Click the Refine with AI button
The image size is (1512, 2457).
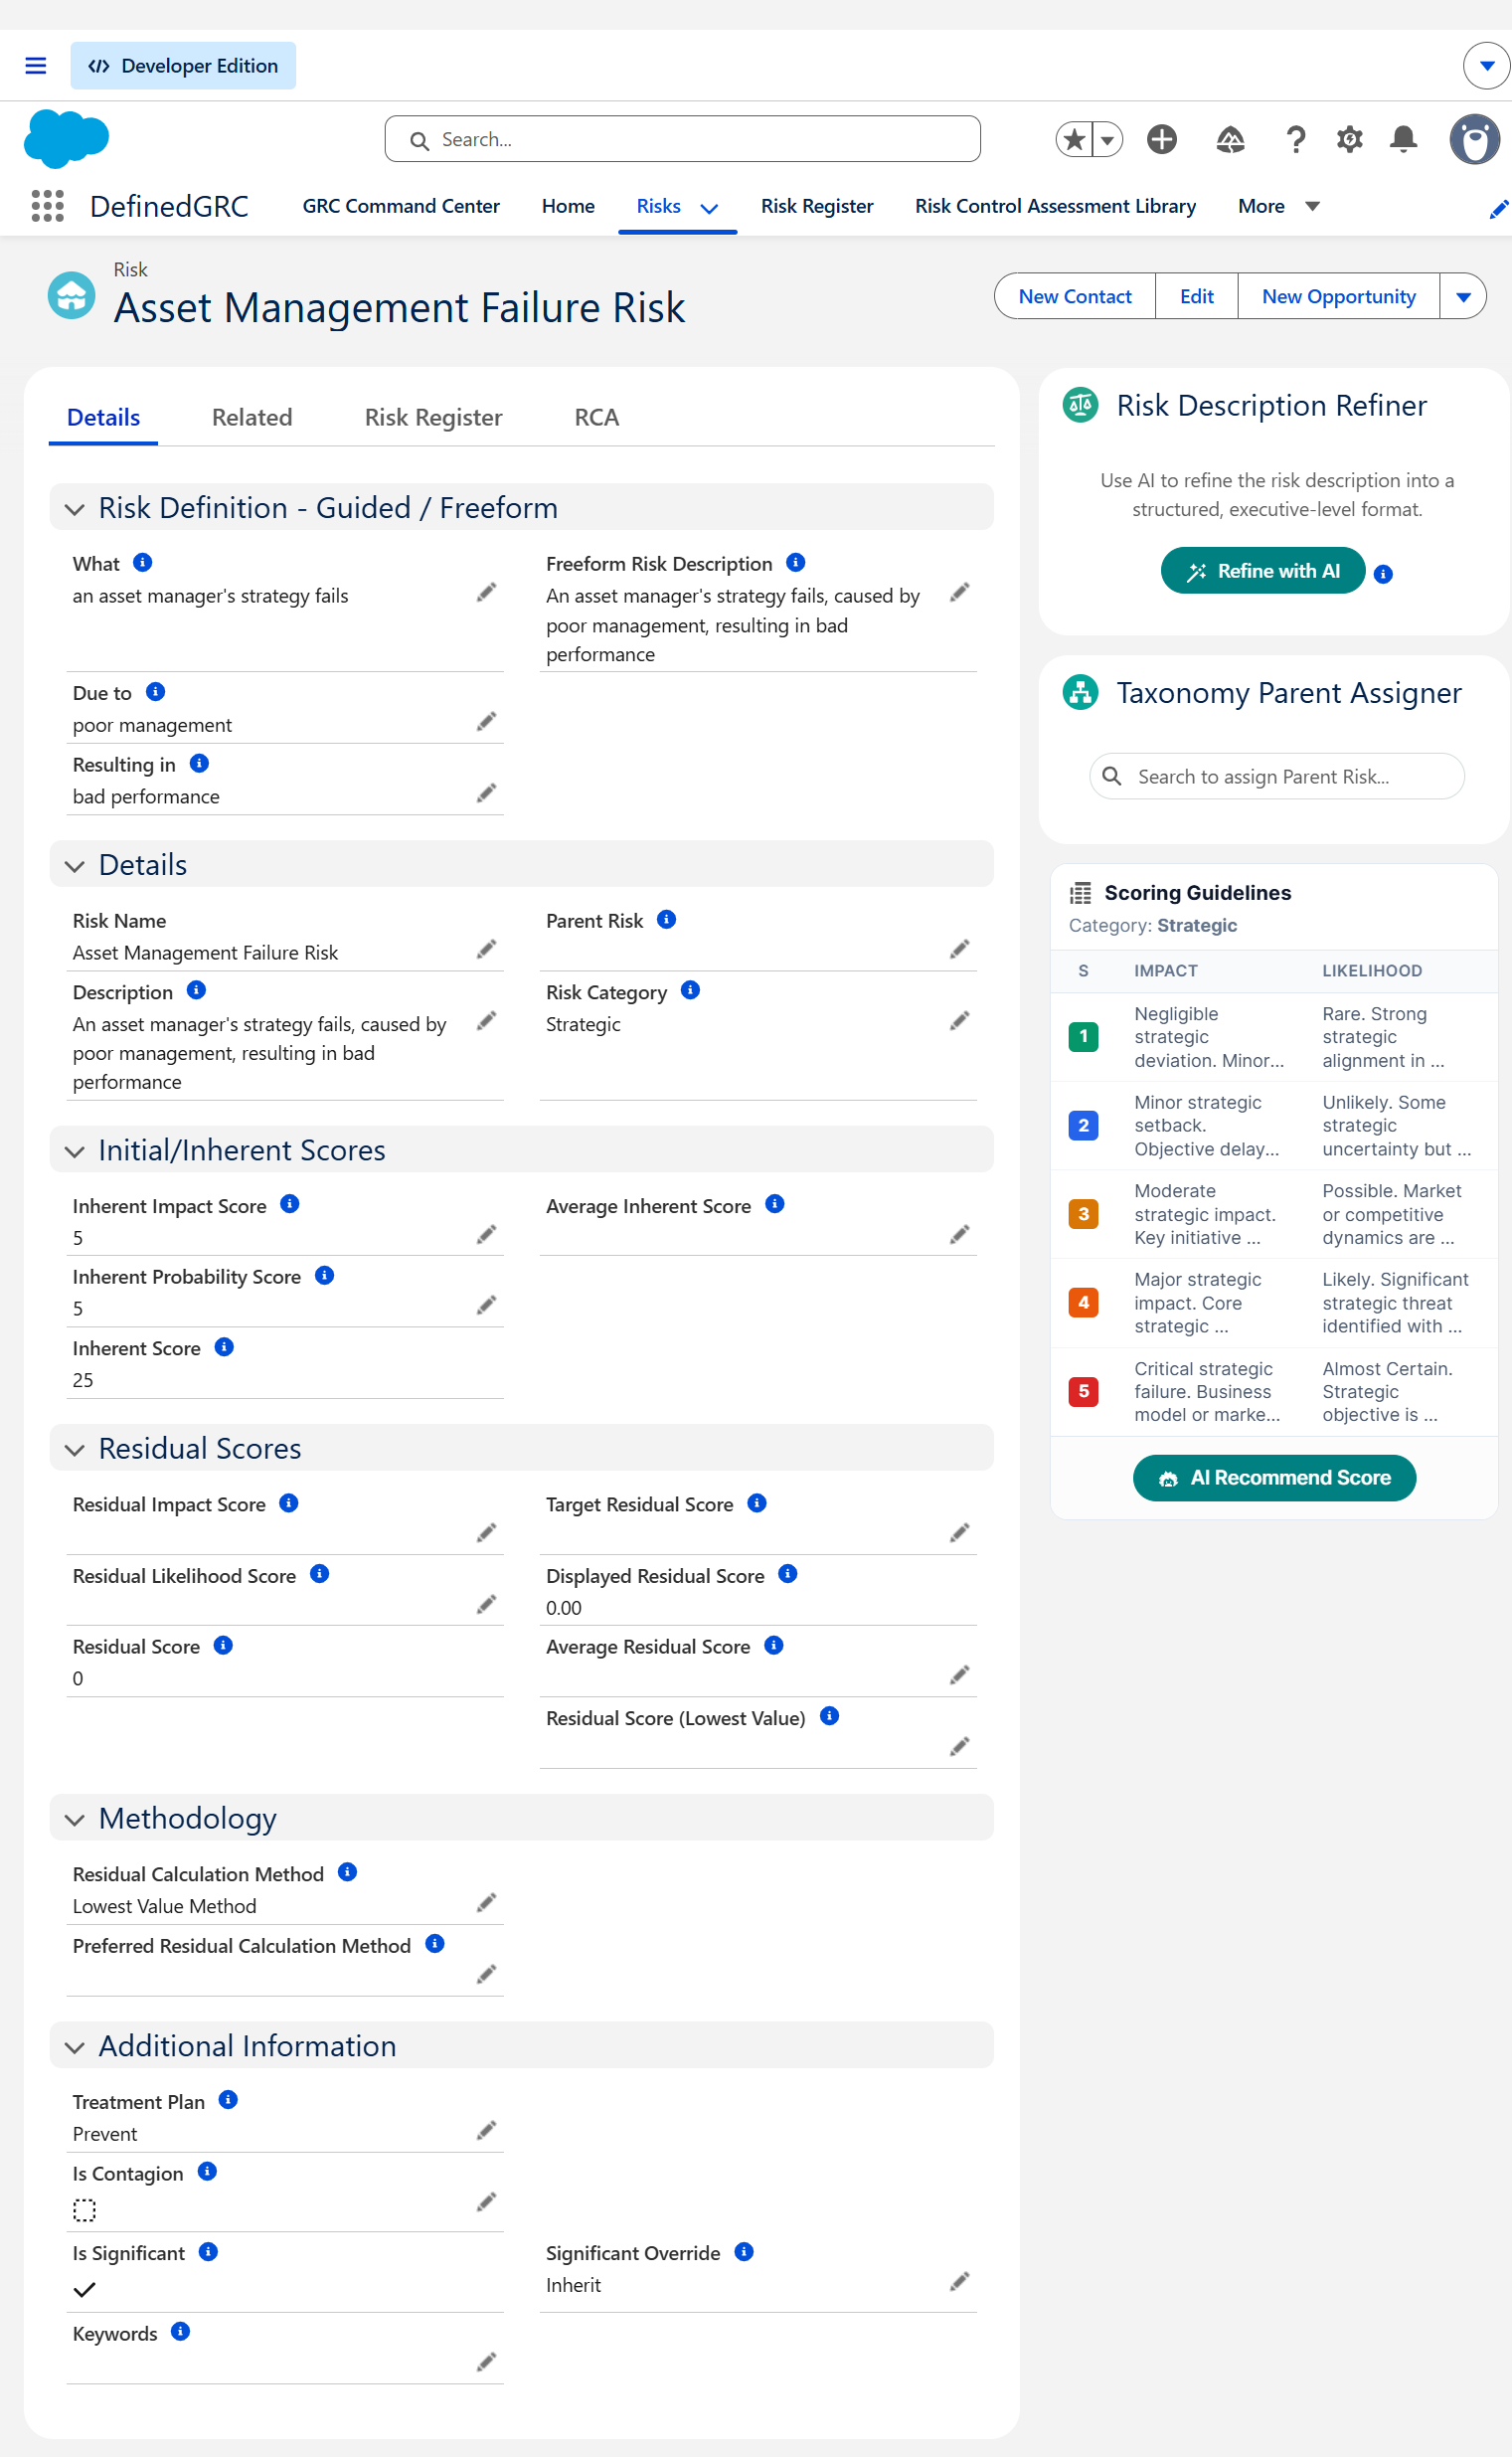1263,571
